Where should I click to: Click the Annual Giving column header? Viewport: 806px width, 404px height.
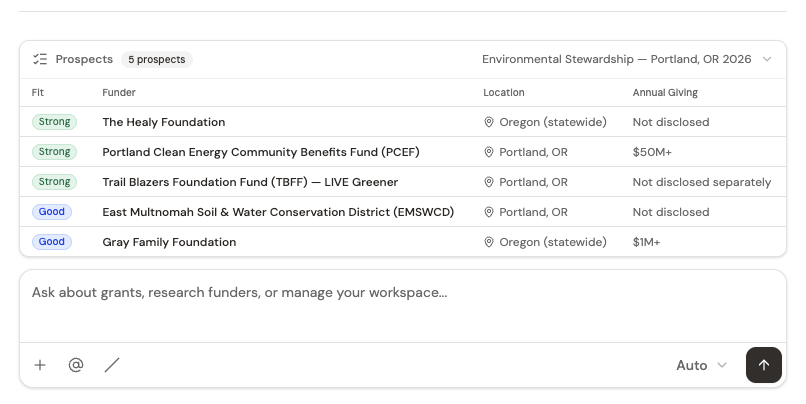click(x=665, y=93)
